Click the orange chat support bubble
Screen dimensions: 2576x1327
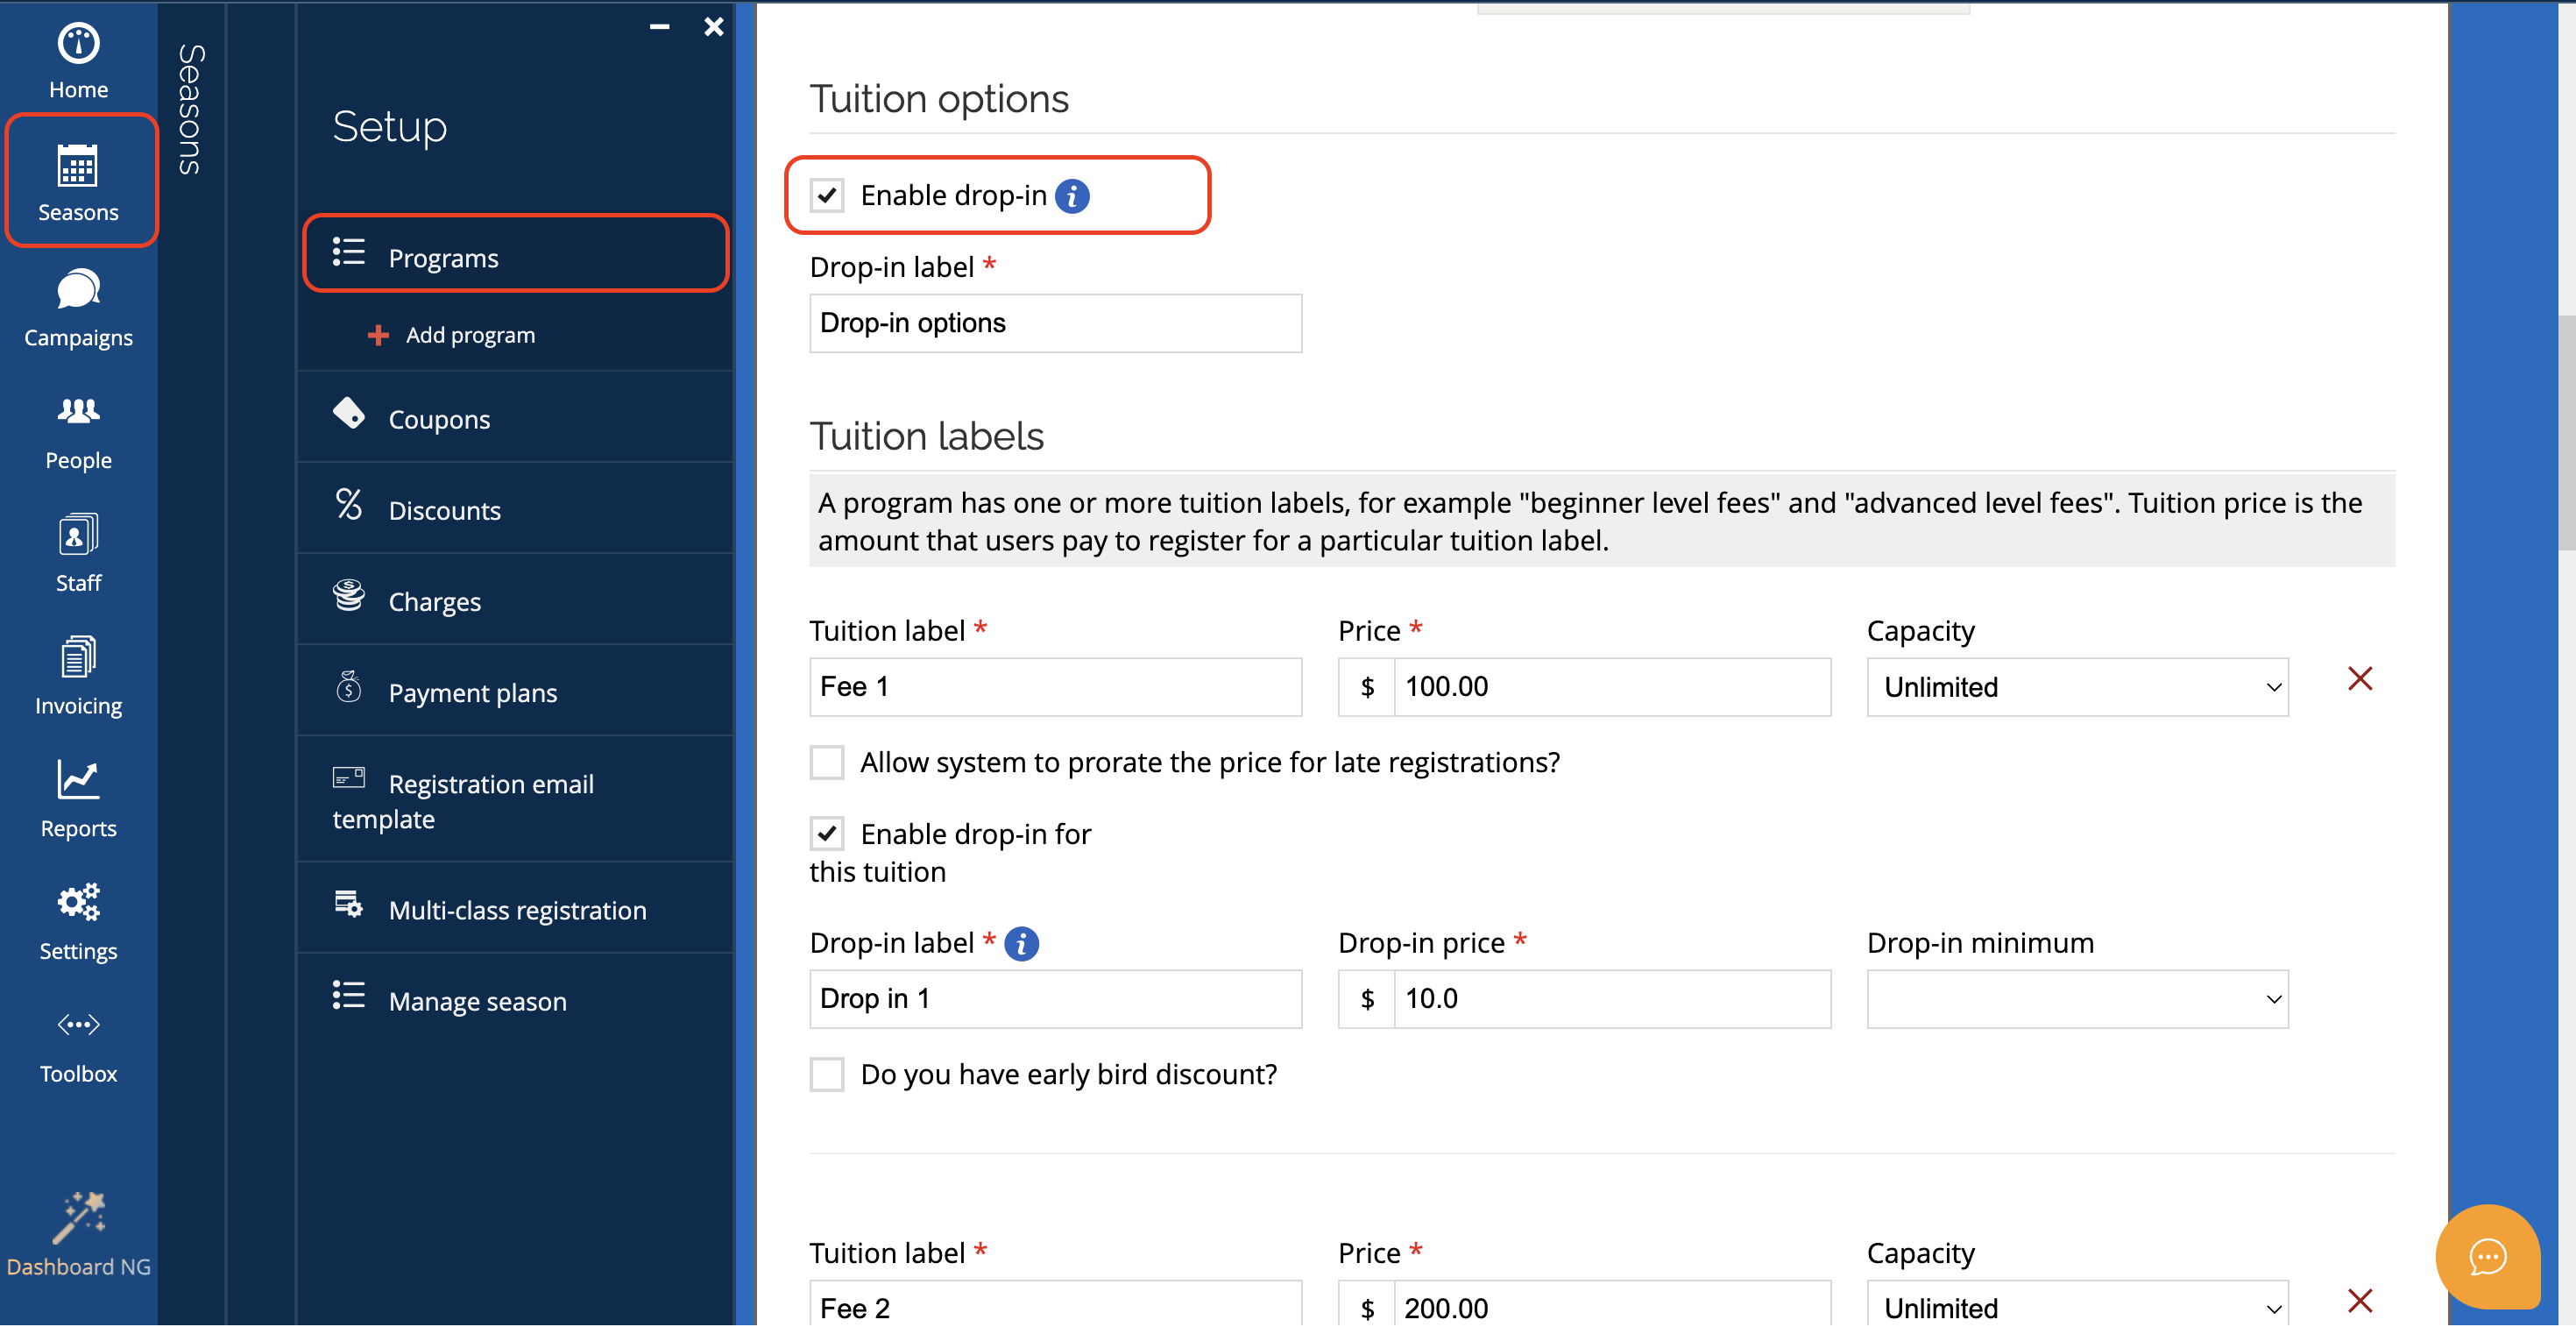2486,1256
